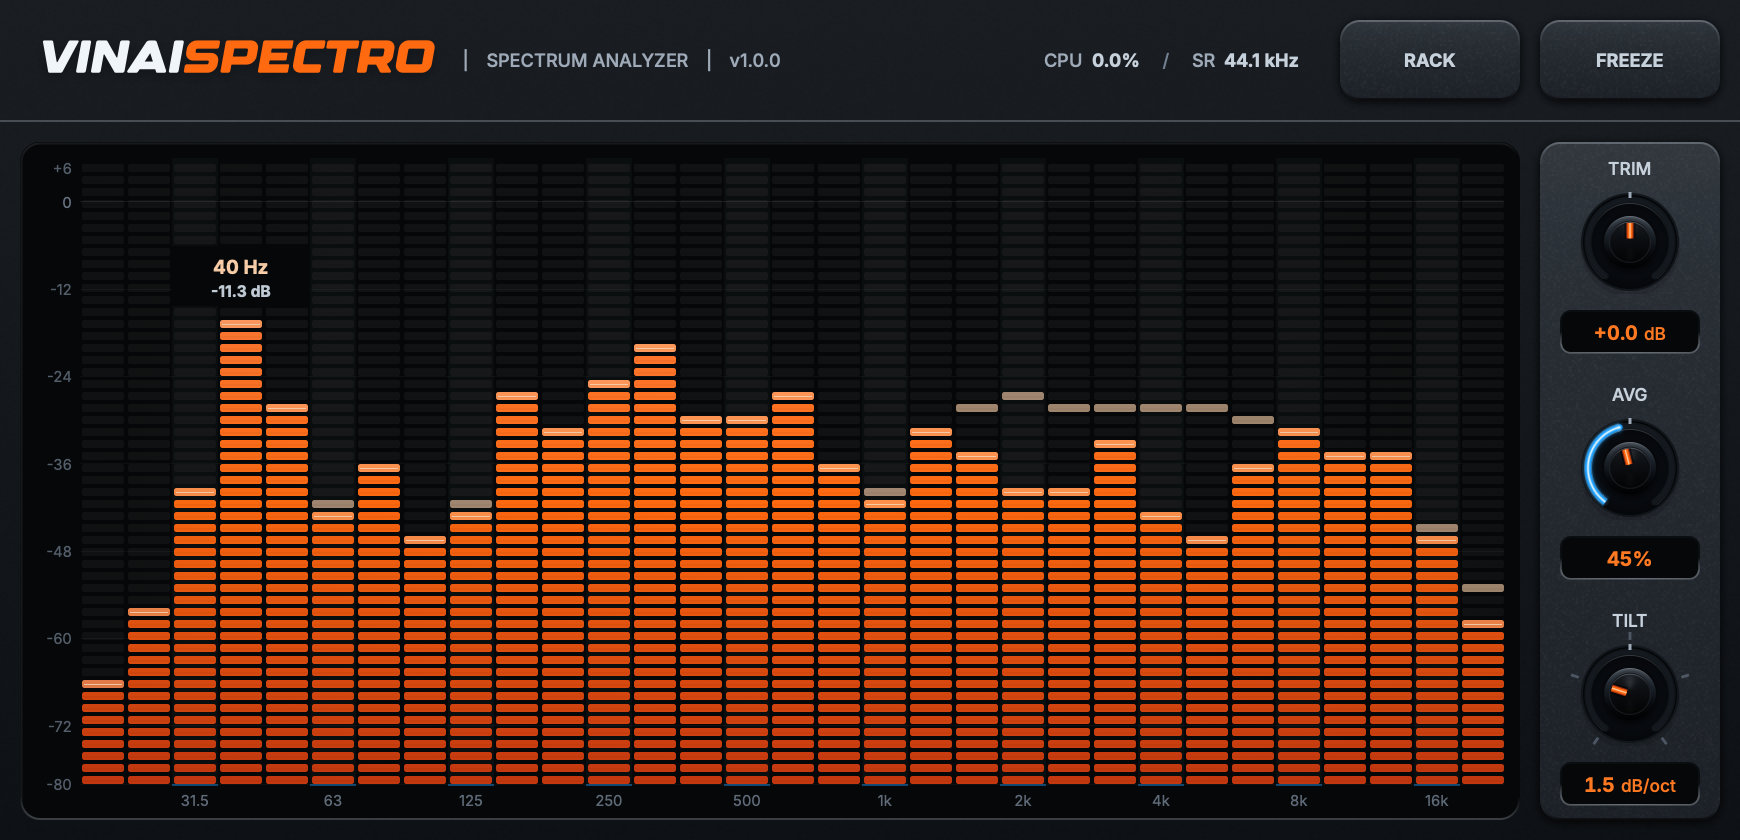Image resolution: width=1740 pixels, height=840 pixels.
Task: Click the 8k frequency axis label
Action: [1299, 801]
